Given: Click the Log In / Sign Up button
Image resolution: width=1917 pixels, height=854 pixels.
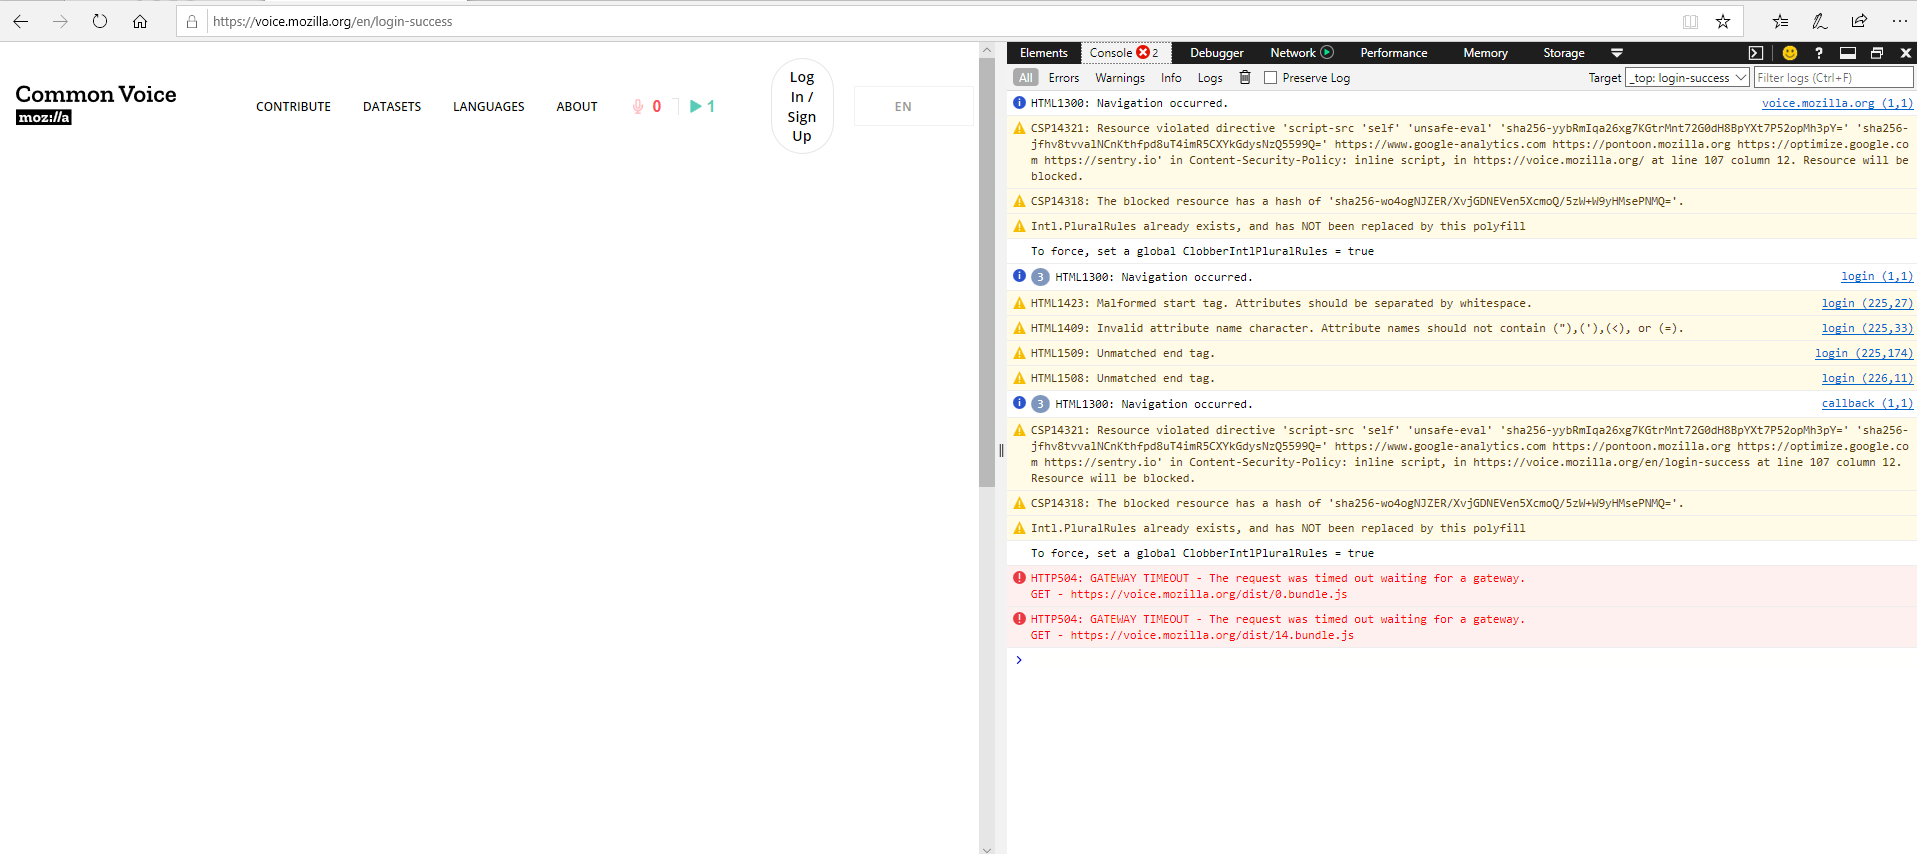Looking at the screenshot, I should click(x=802, y=106).
